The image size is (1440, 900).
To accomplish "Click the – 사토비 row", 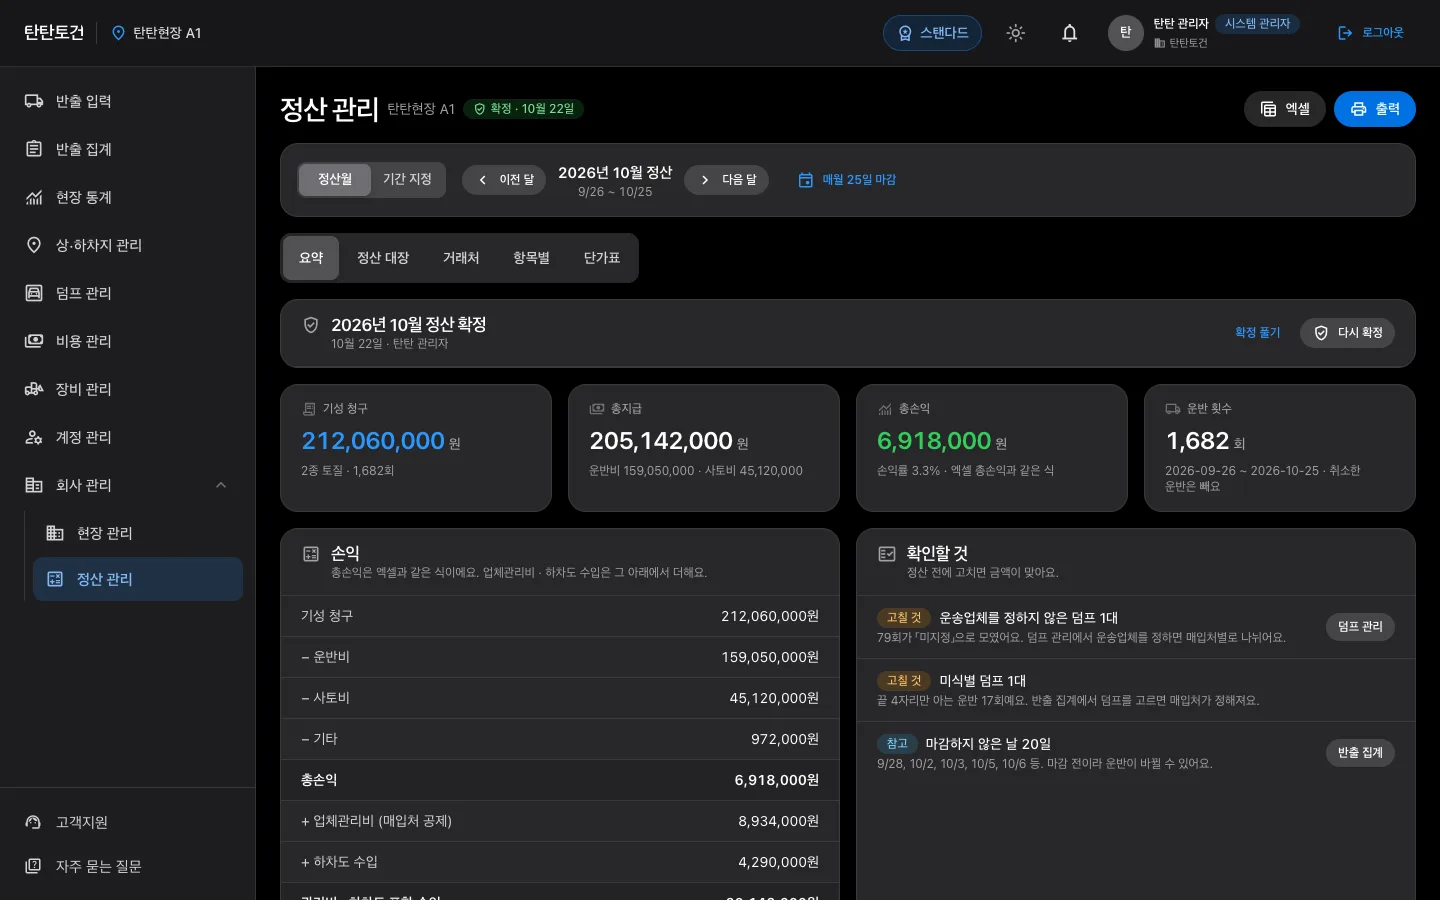I will point(560,698).
